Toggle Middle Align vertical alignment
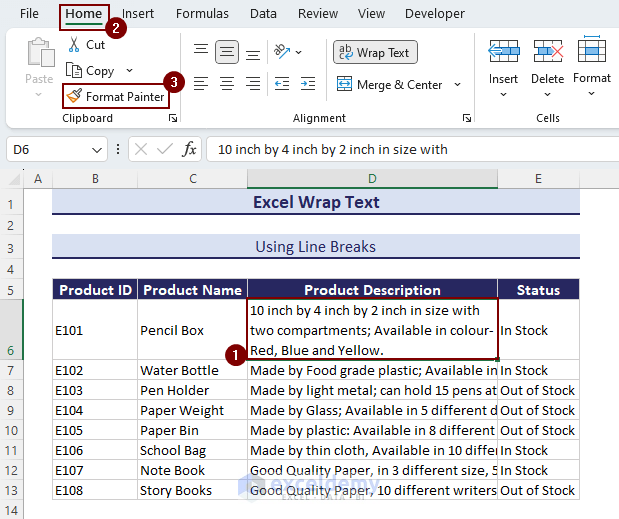Screen dimensions: 619x519 [227, 51]
